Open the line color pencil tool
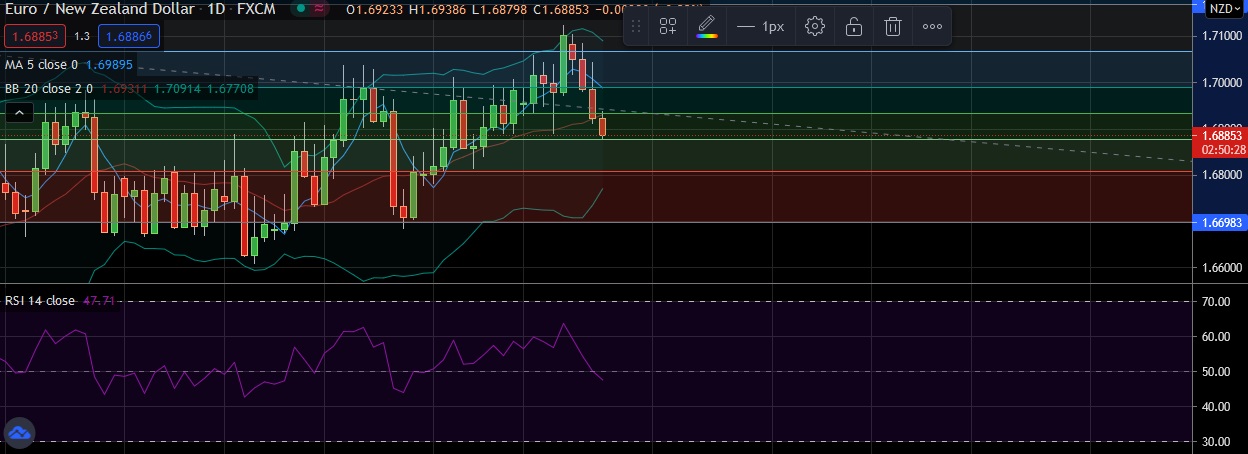Image resolution: width=1248 pixels, height=454 pixels. (x=707, y=26)
